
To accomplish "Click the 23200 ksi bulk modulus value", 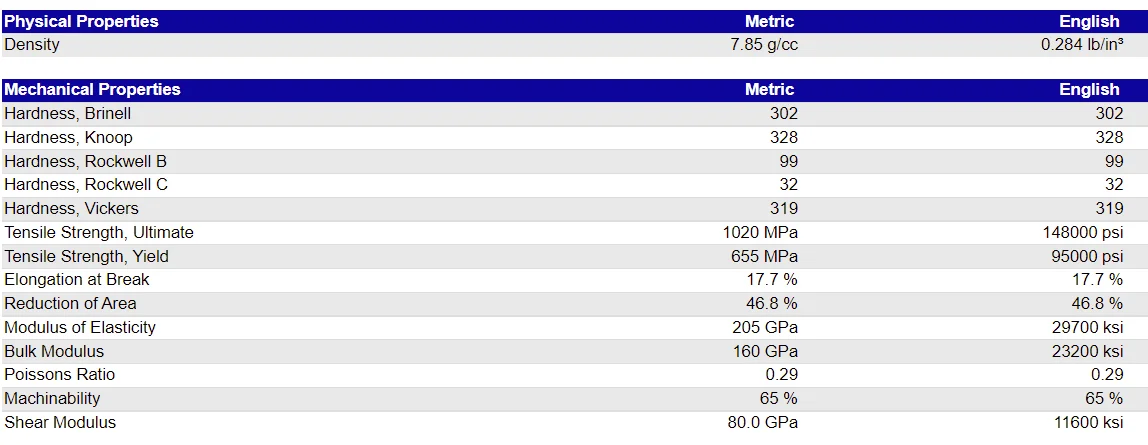I will click(1086, 351).
